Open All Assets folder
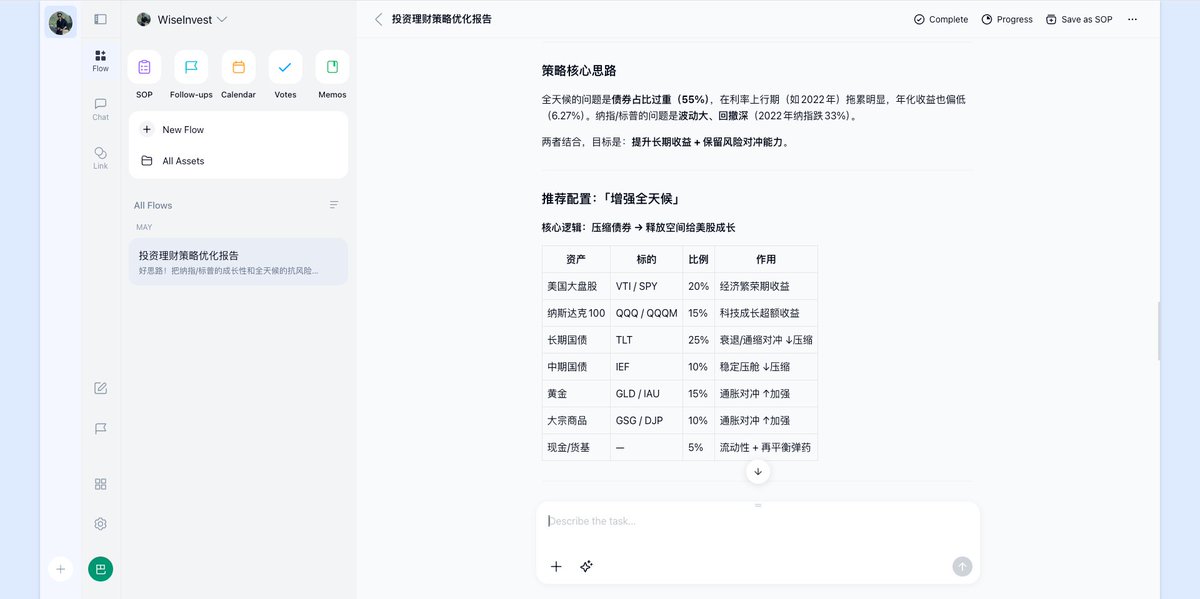The width and height of the screenshot is (1200, 599). click(x=238, y=160)
